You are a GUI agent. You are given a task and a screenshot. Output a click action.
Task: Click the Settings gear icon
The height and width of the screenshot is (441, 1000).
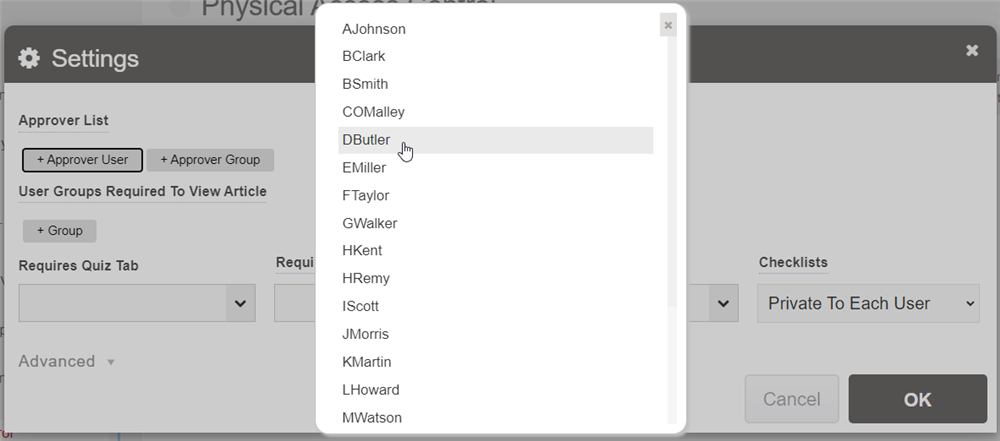(30, 58)
